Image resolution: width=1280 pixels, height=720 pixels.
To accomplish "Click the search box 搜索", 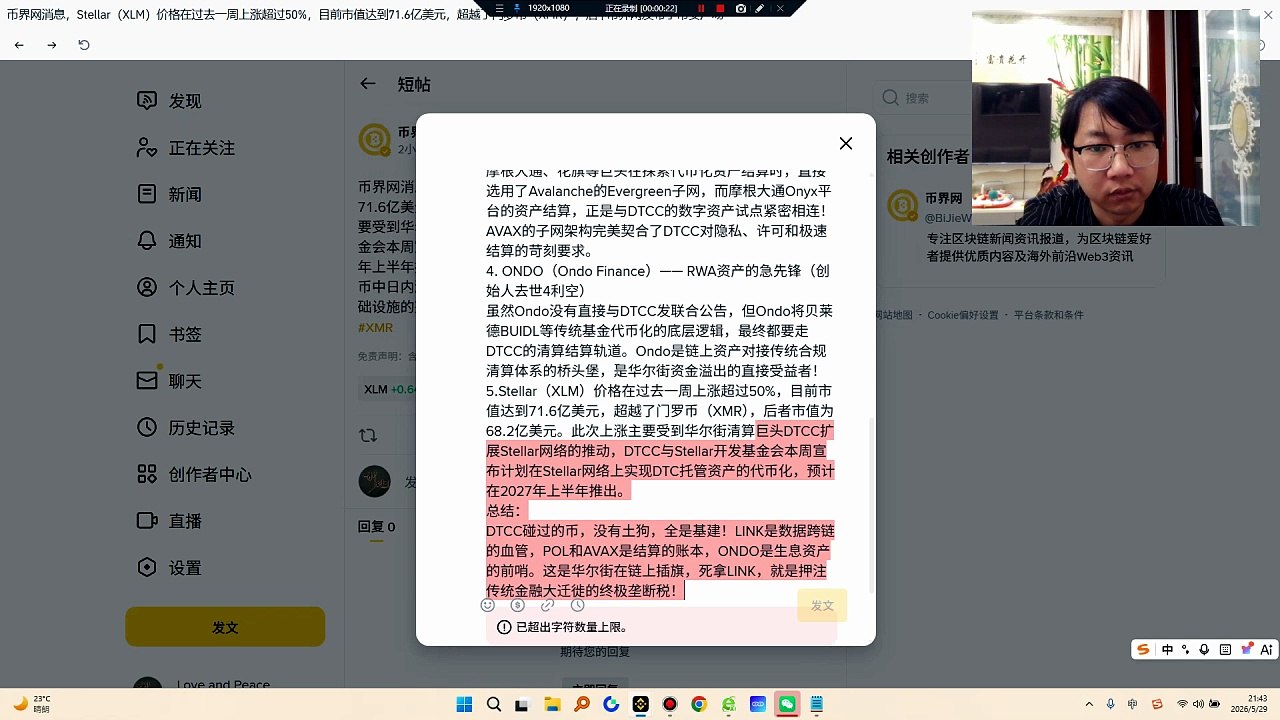I will point(925,98).
